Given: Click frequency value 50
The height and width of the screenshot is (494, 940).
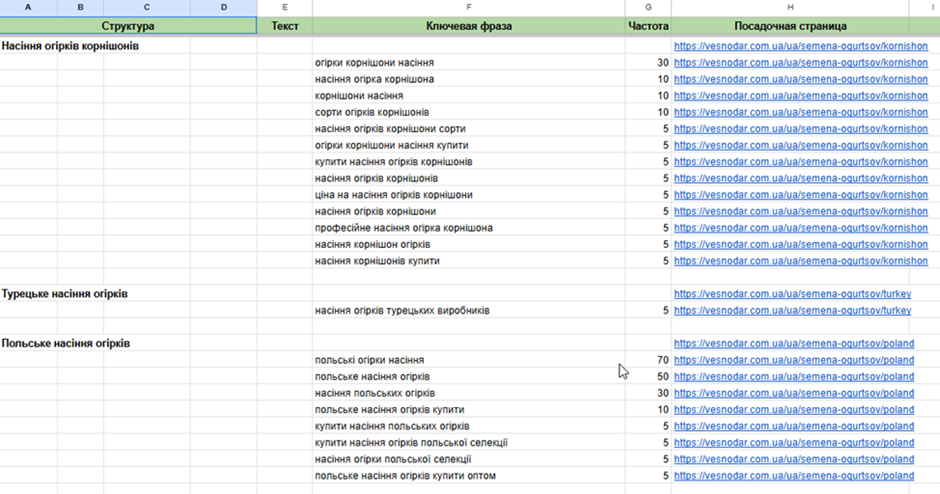Looking at the screenshot, I should [661, 377].
